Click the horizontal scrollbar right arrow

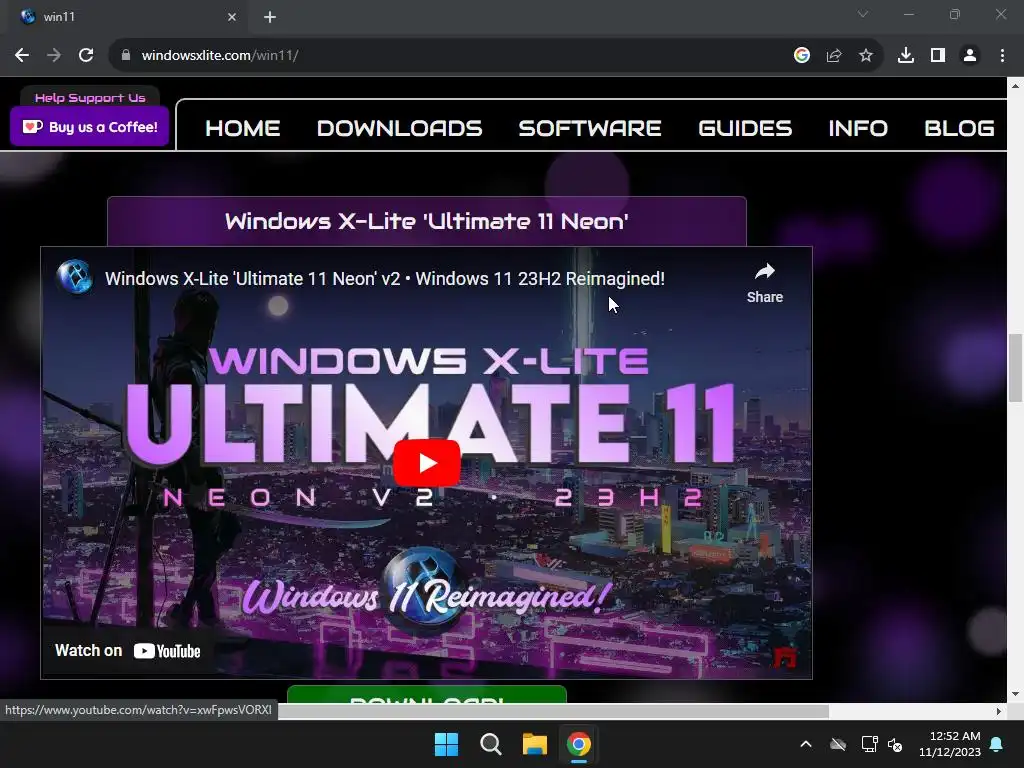[x=999, y=711]
